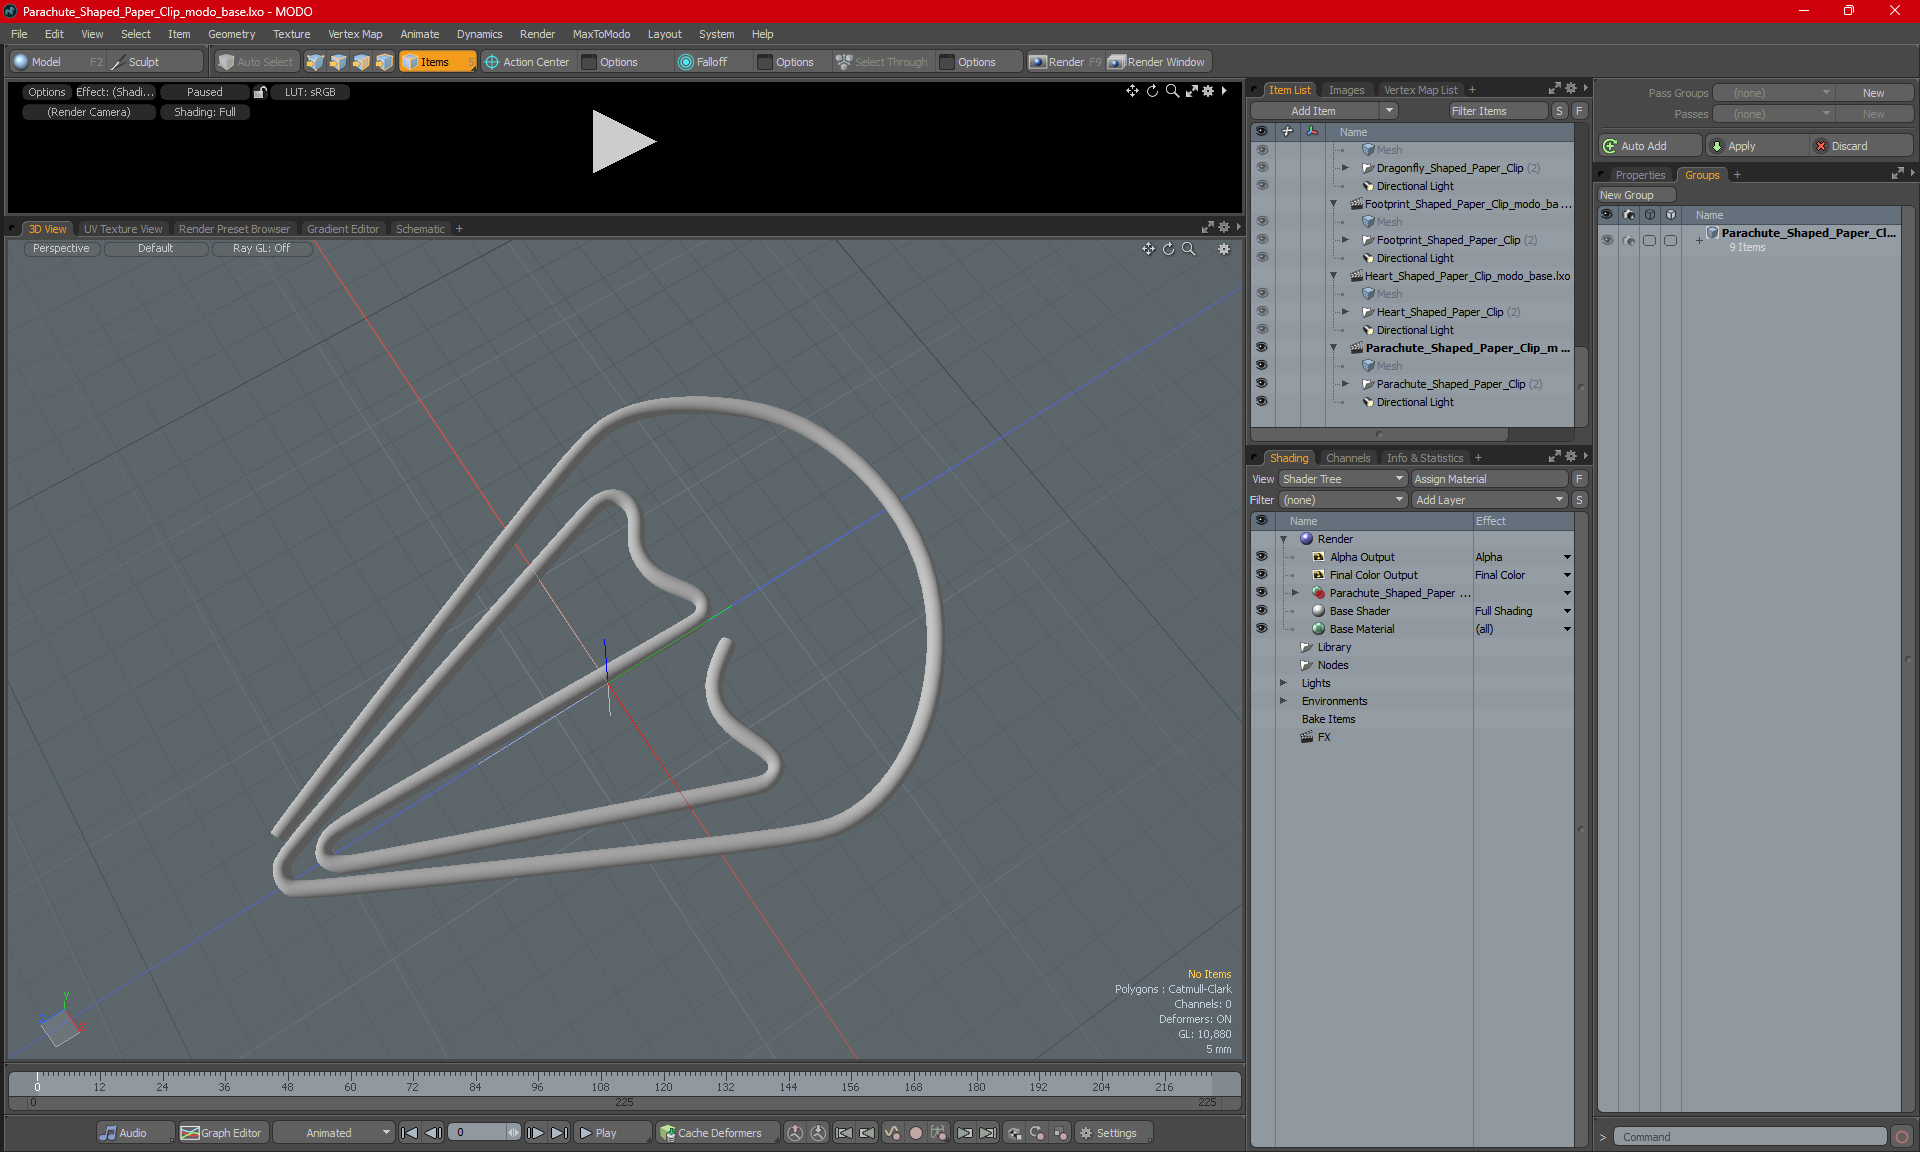Toggle Select Through Options checkbox
This screenshot has height=1152, width=1920.
[947, 62]
